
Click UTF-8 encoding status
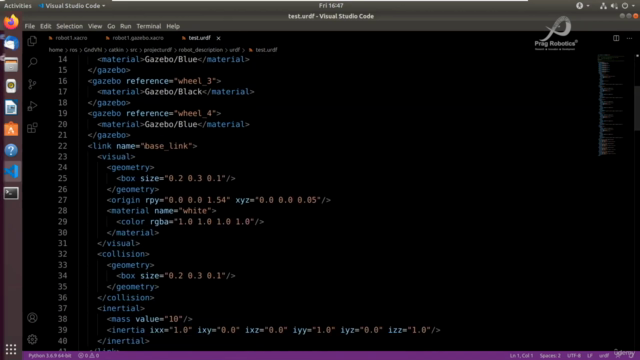click(x=573, y=356)
